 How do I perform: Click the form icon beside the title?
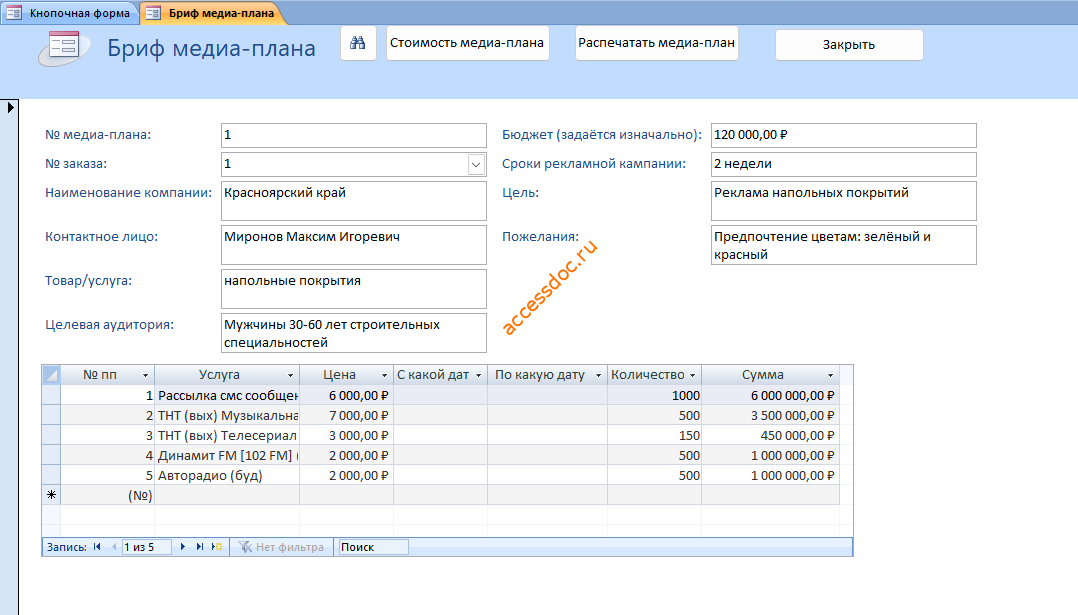(64, 47)
